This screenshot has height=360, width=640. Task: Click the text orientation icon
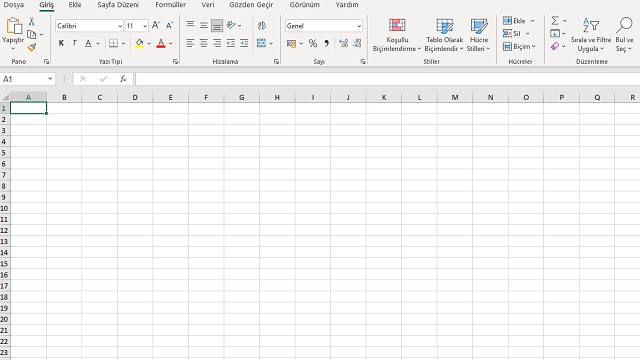tap(231, 25)
